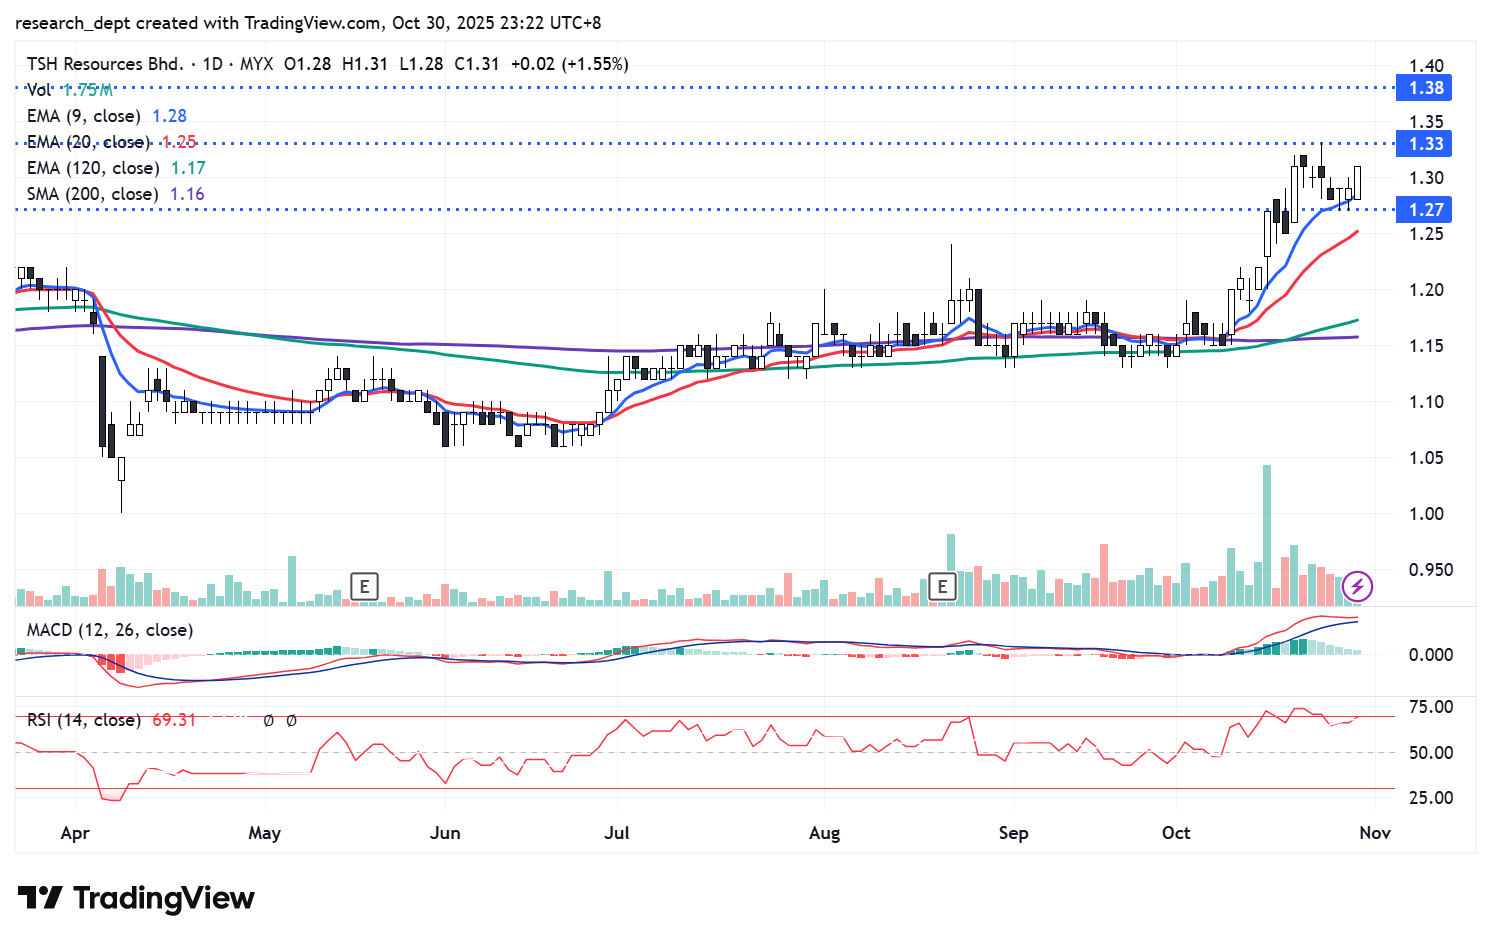The width and height of the screenshot is (1491, 943).
Task: Click the Oct label on time axis
Action: click(1176, 833)
